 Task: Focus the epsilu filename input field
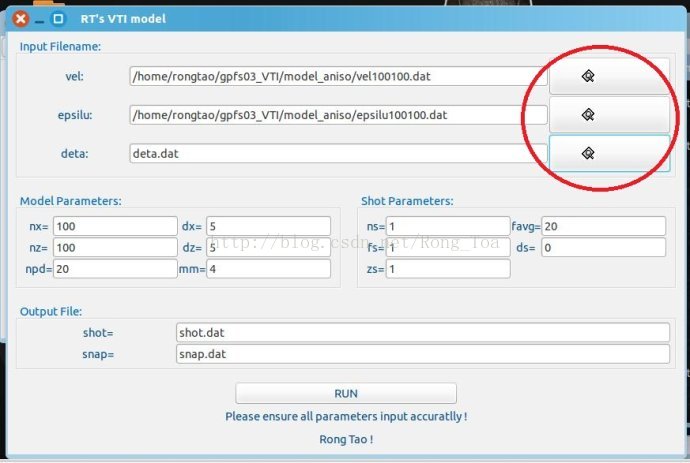(x=338, y=115)
